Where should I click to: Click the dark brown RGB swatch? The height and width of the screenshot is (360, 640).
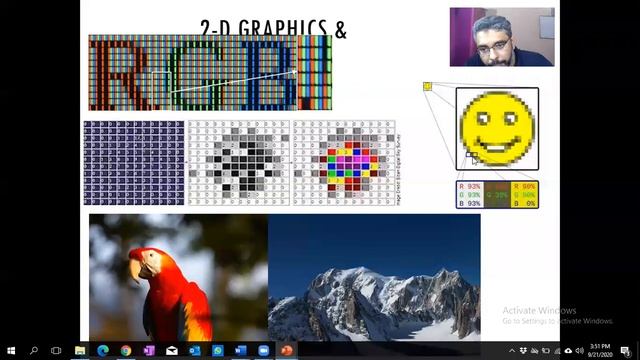[497, 195]
